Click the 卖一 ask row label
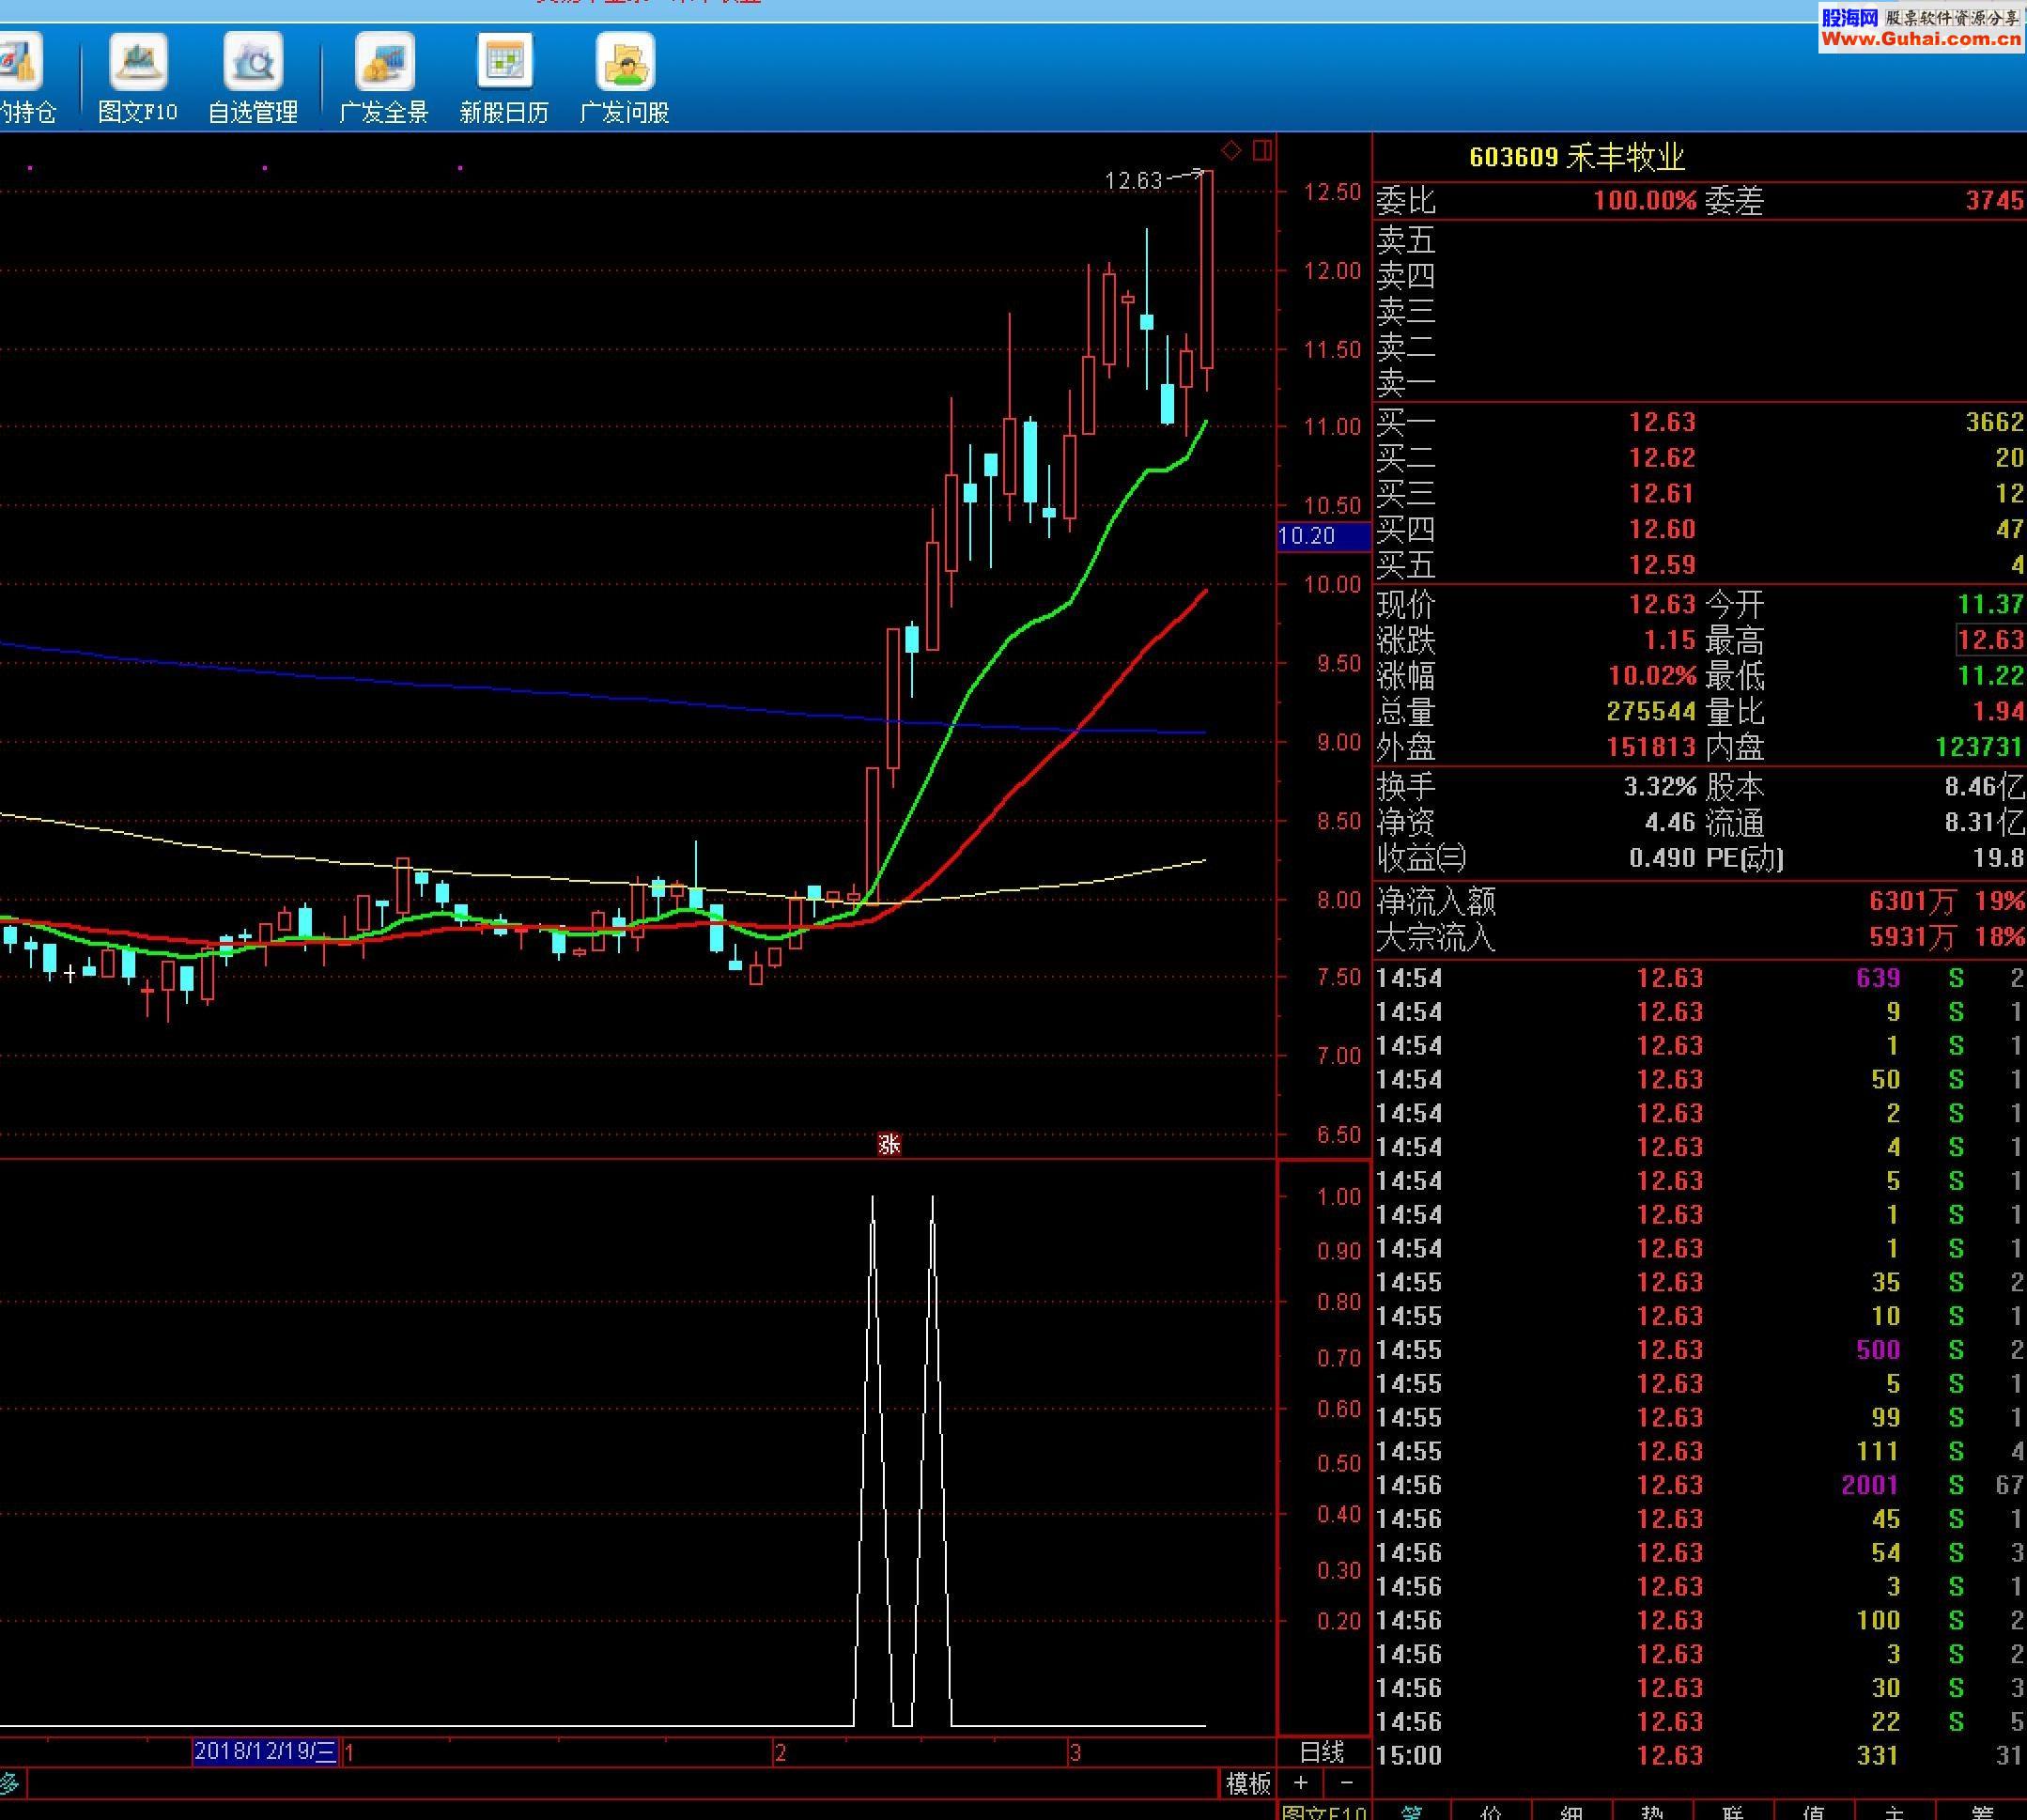The width and height of the screenshot is (2027, 1820). click(1405, 383)
